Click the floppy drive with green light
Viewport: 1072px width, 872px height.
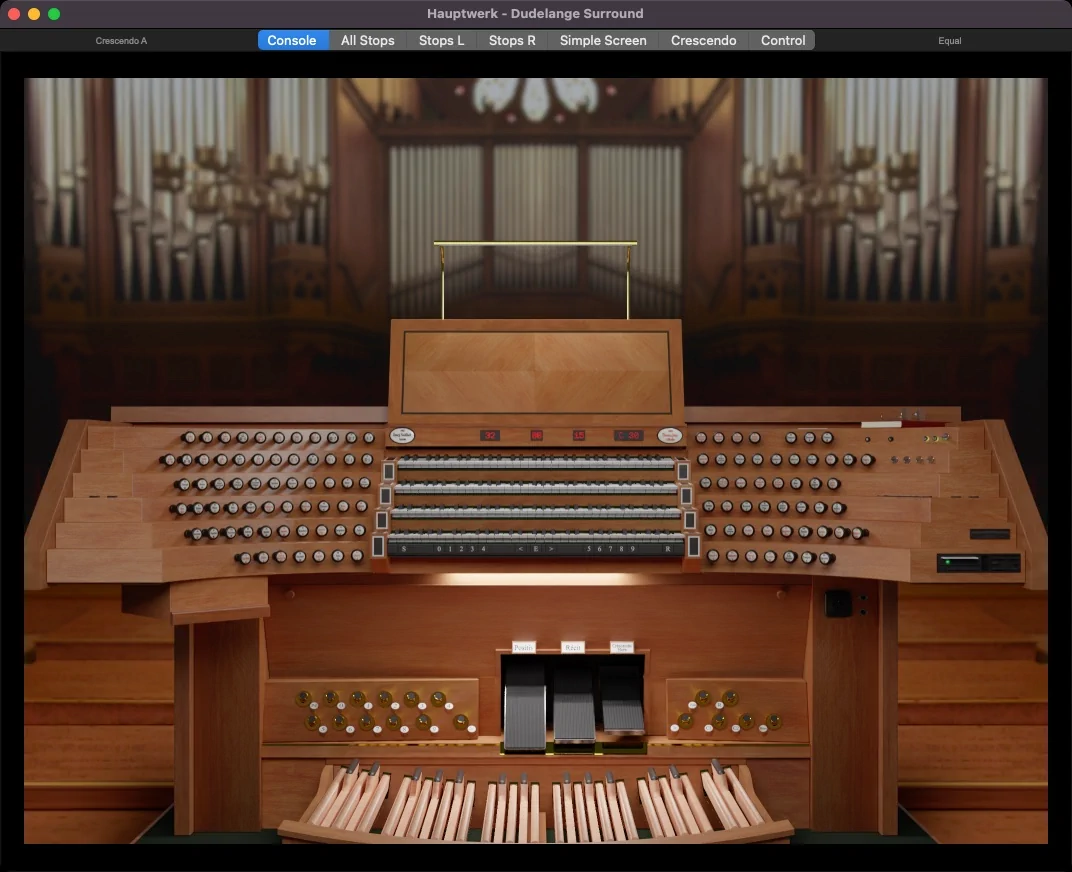tap(959, 563)
